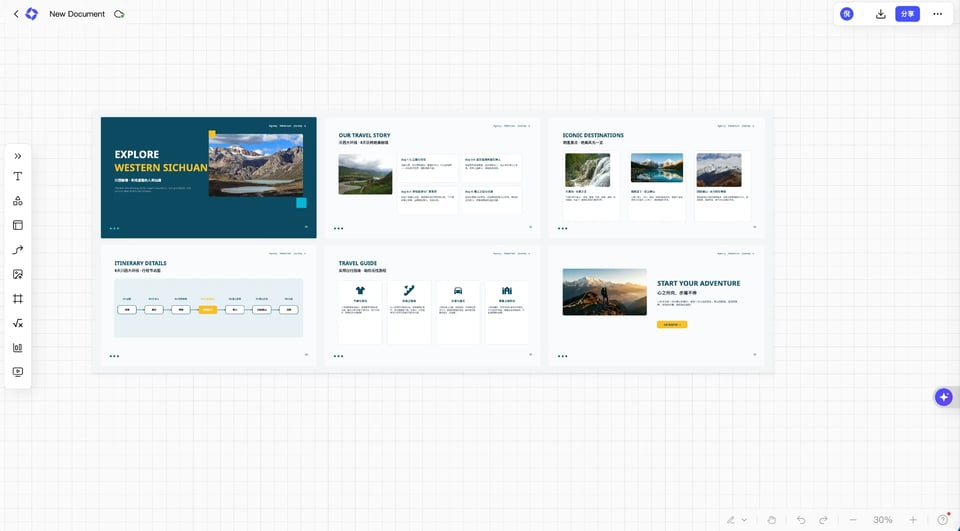This screenshot has width=960, height=531.
Task: Select the Our Travel Story slide
Action: point(433,178)
